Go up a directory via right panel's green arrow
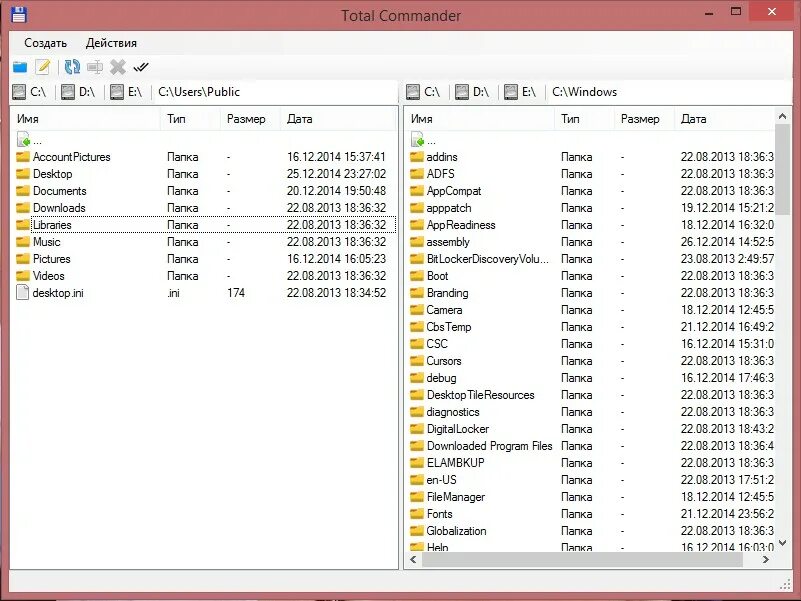Screen dimensions: 801x601 (420, 139)
